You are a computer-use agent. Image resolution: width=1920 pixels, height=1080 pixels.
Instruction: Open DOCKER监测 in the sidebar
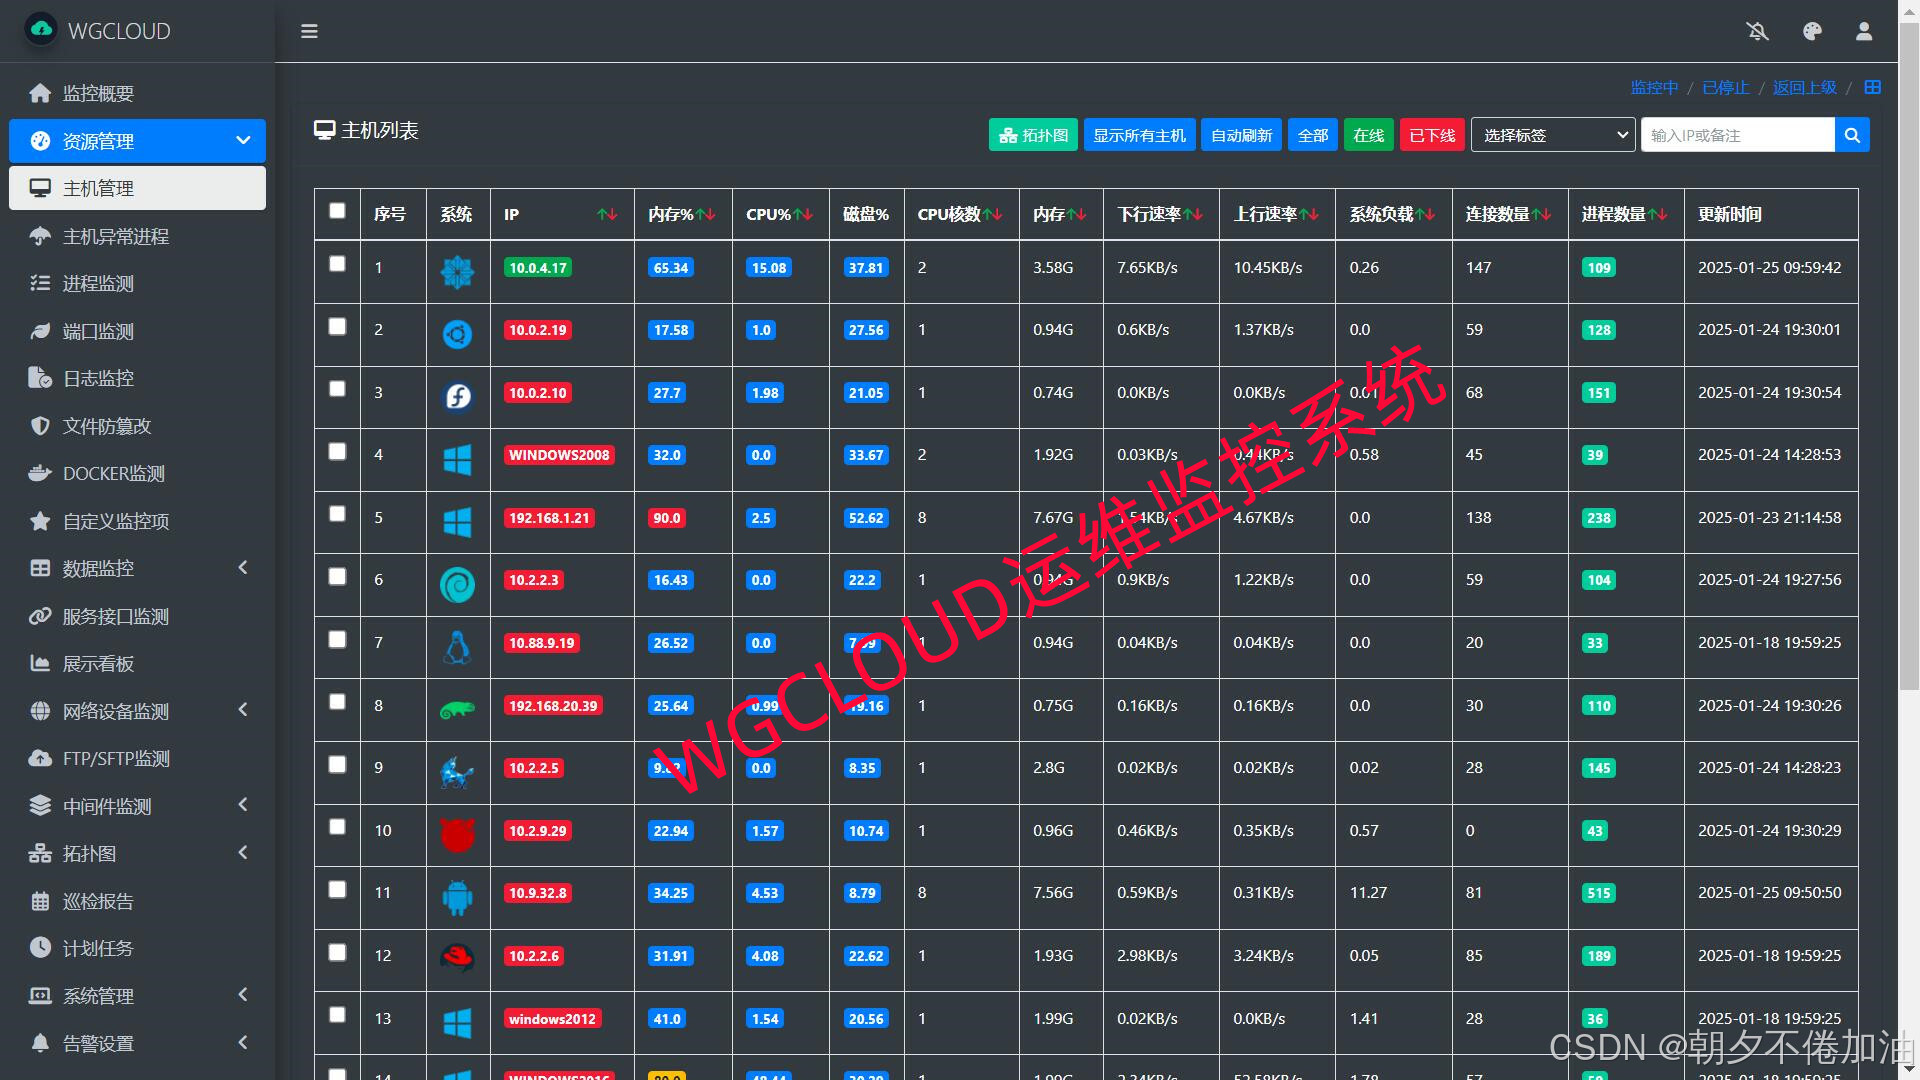pos(113,474)
